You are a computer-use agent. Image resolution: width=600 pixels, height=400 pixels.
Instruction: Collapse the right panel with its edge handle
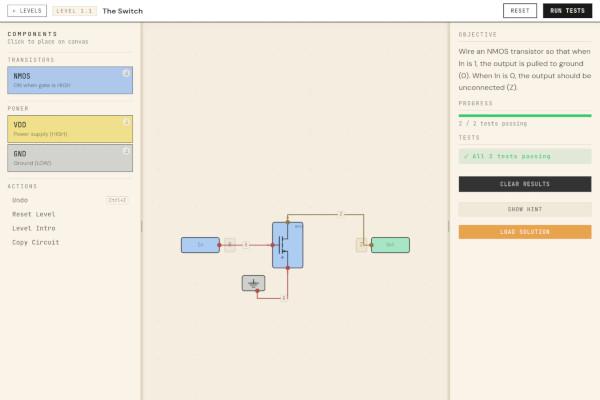pyautogui.click(x=449, y=226)
